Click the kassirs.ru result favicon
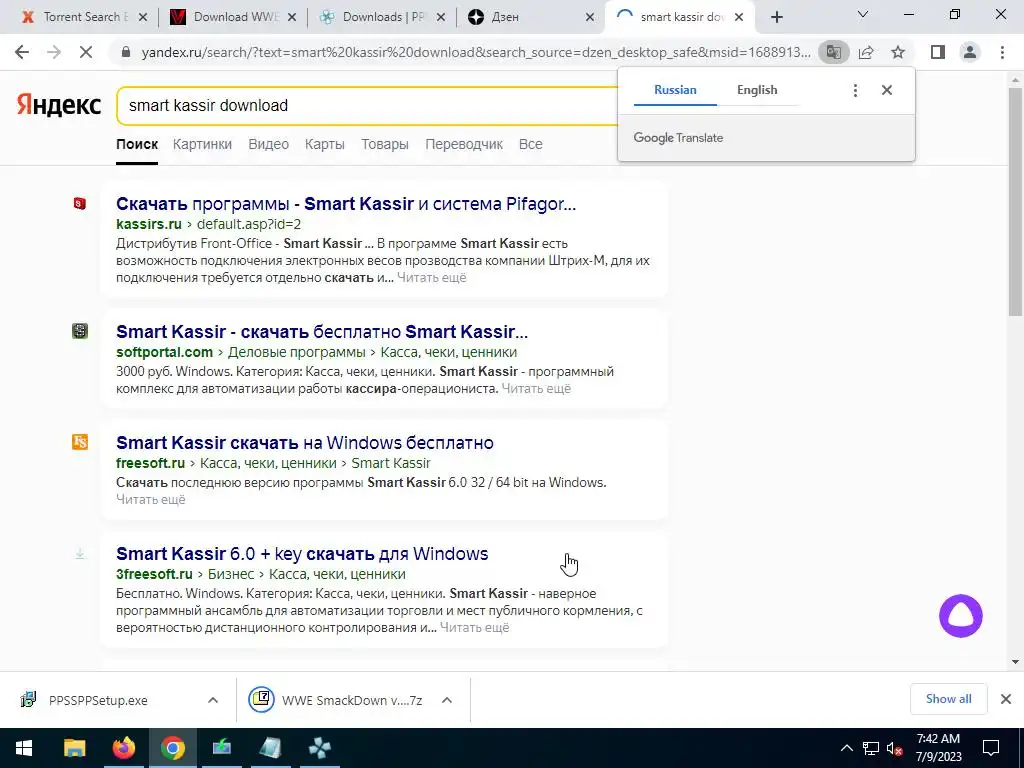 [80, 204]
